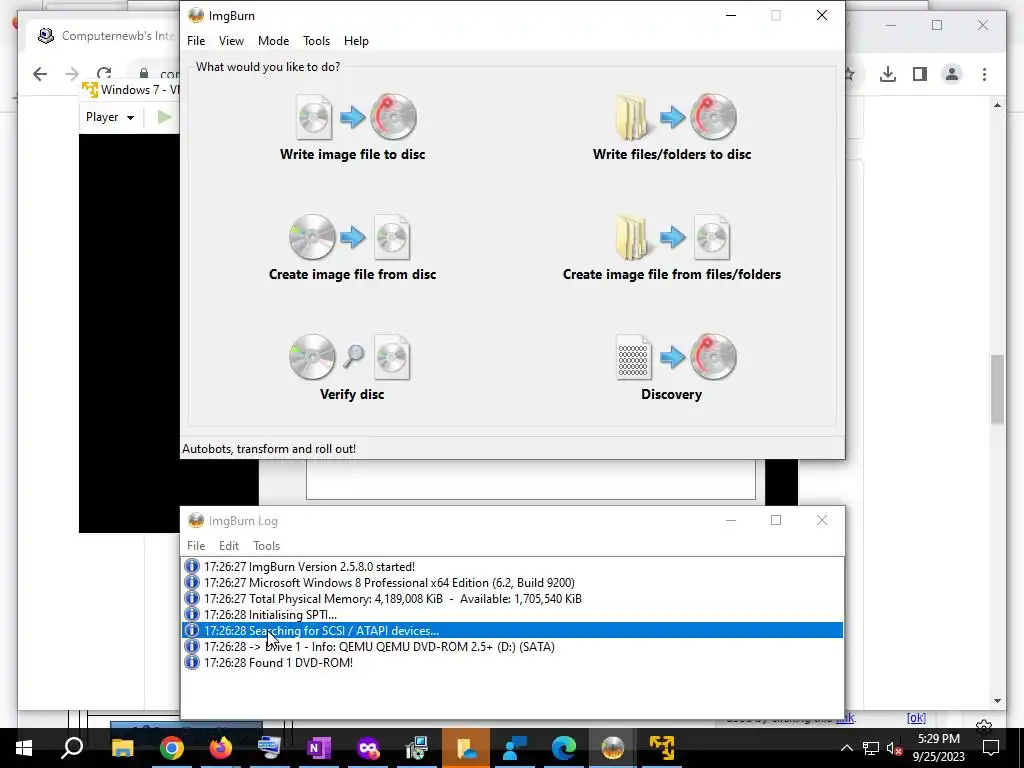This screenshot has width=1024, height=768.
Task: Open File menu in ImgBurn Log window
Action: (x=196, y=545)
